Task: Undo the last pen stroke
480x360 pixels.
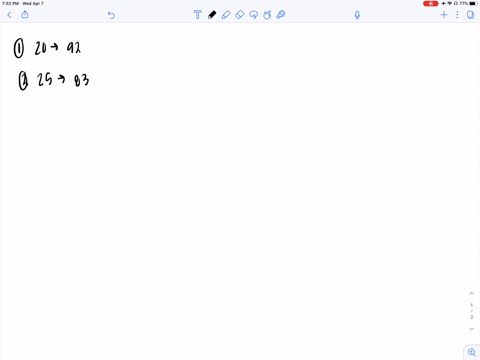Action: (111, 15)
